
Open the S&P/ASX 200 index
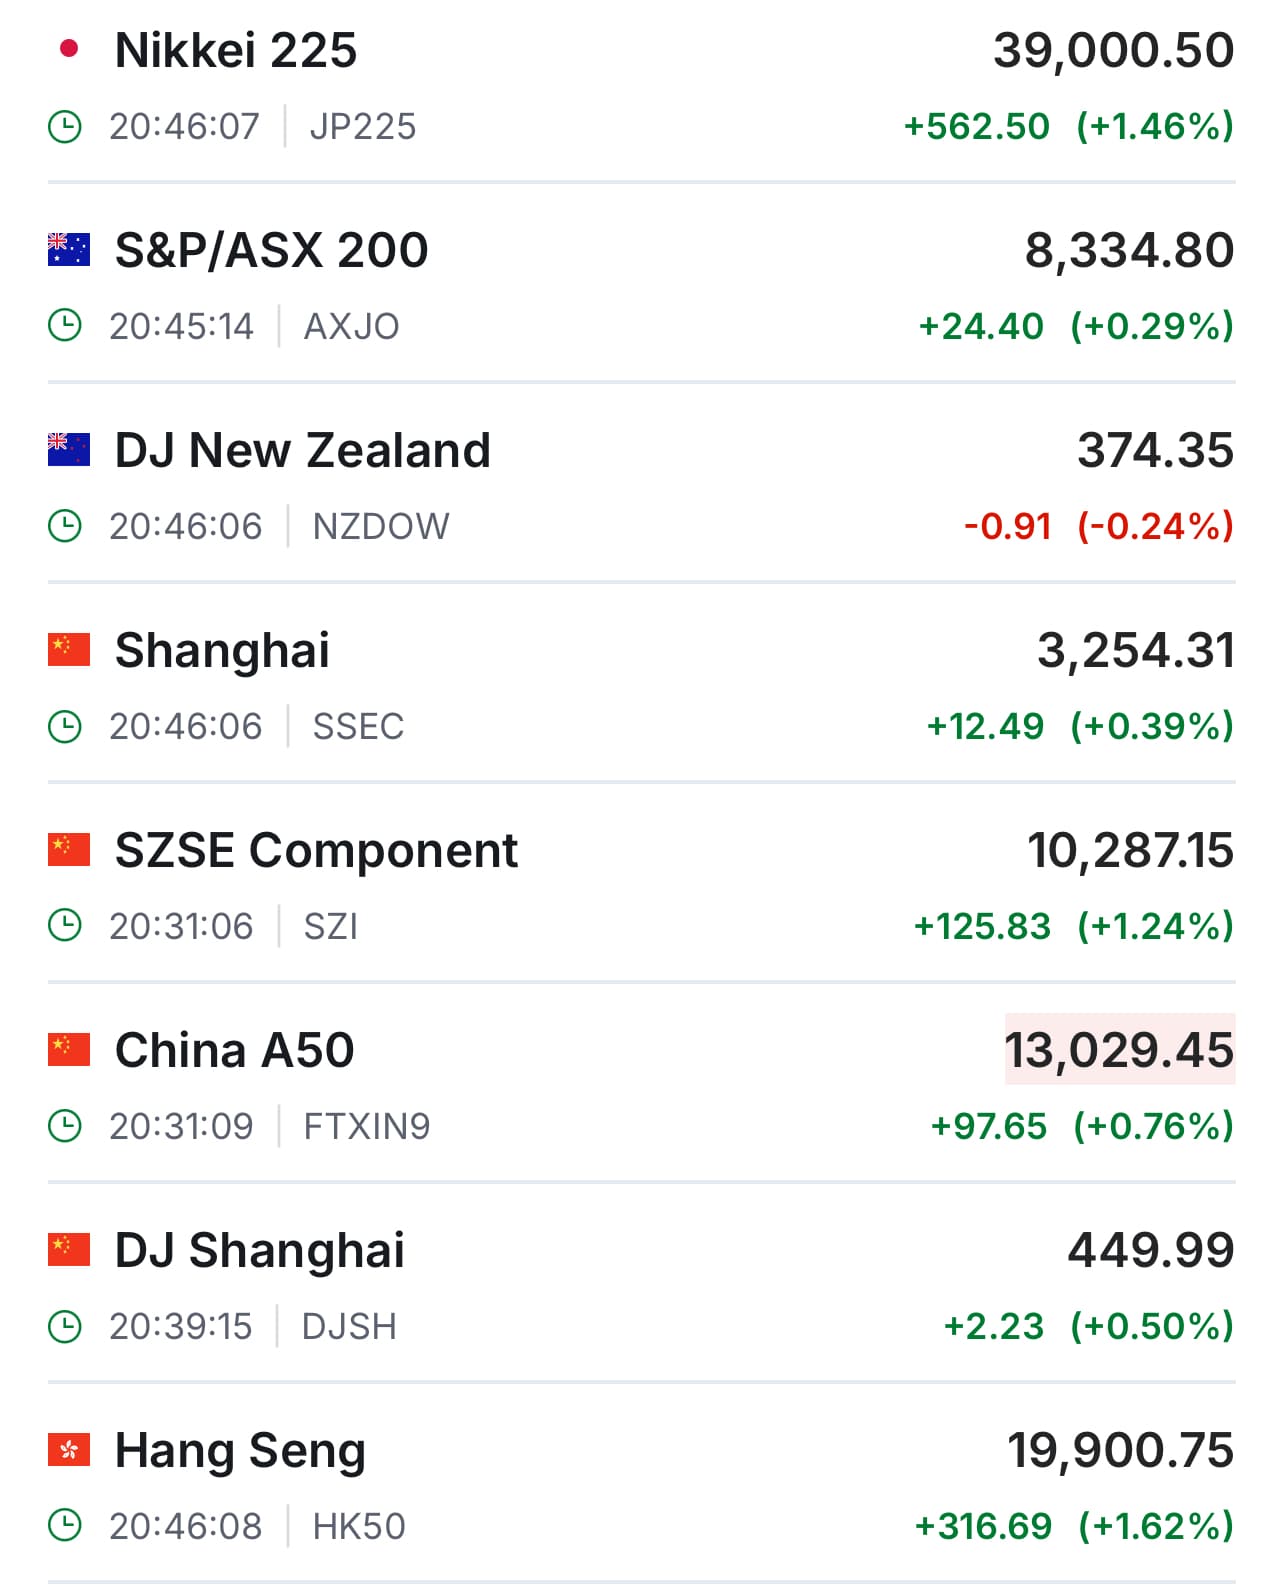[x=271, y=250]
